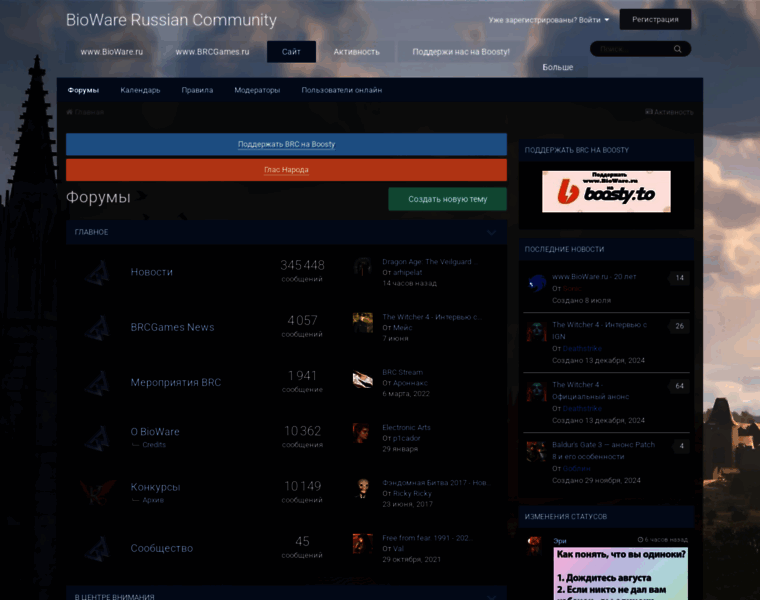Open the BRCGames News forum link
Image resolution: width=760 pixels, height=600 pixels.
[x=173, y=328]
